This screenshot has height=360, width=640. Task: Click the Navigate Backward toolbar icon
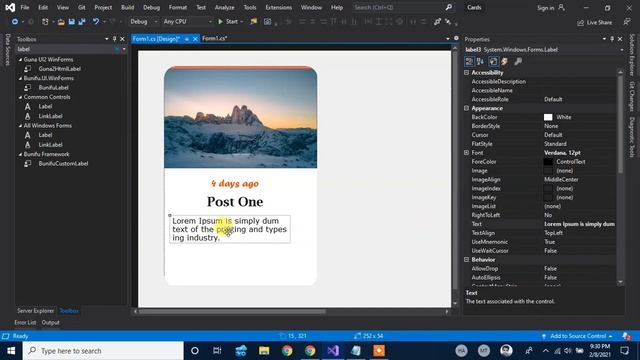15,22
